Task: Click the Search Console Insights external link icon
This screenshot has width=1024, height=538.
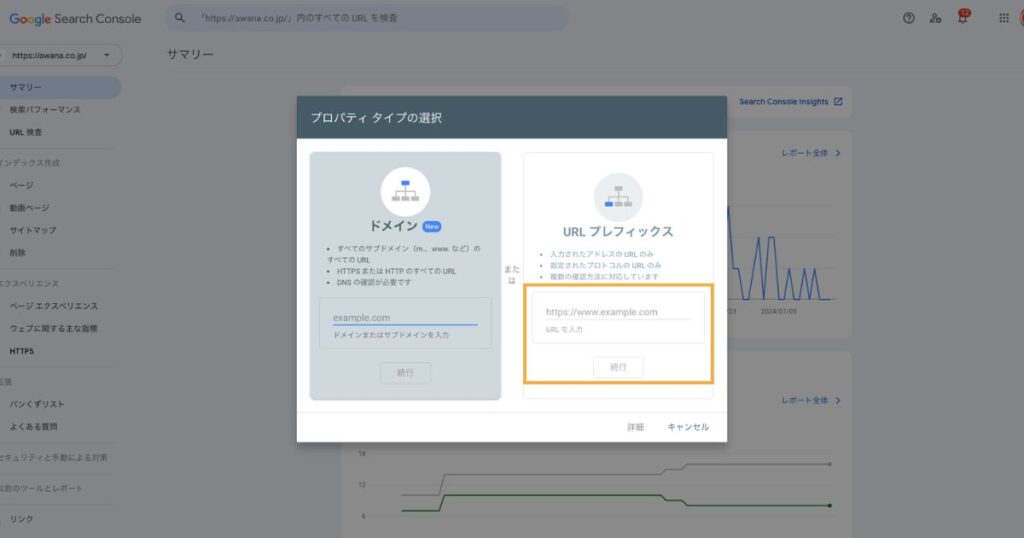Action: pyautogui.click(x=838, y=101)
